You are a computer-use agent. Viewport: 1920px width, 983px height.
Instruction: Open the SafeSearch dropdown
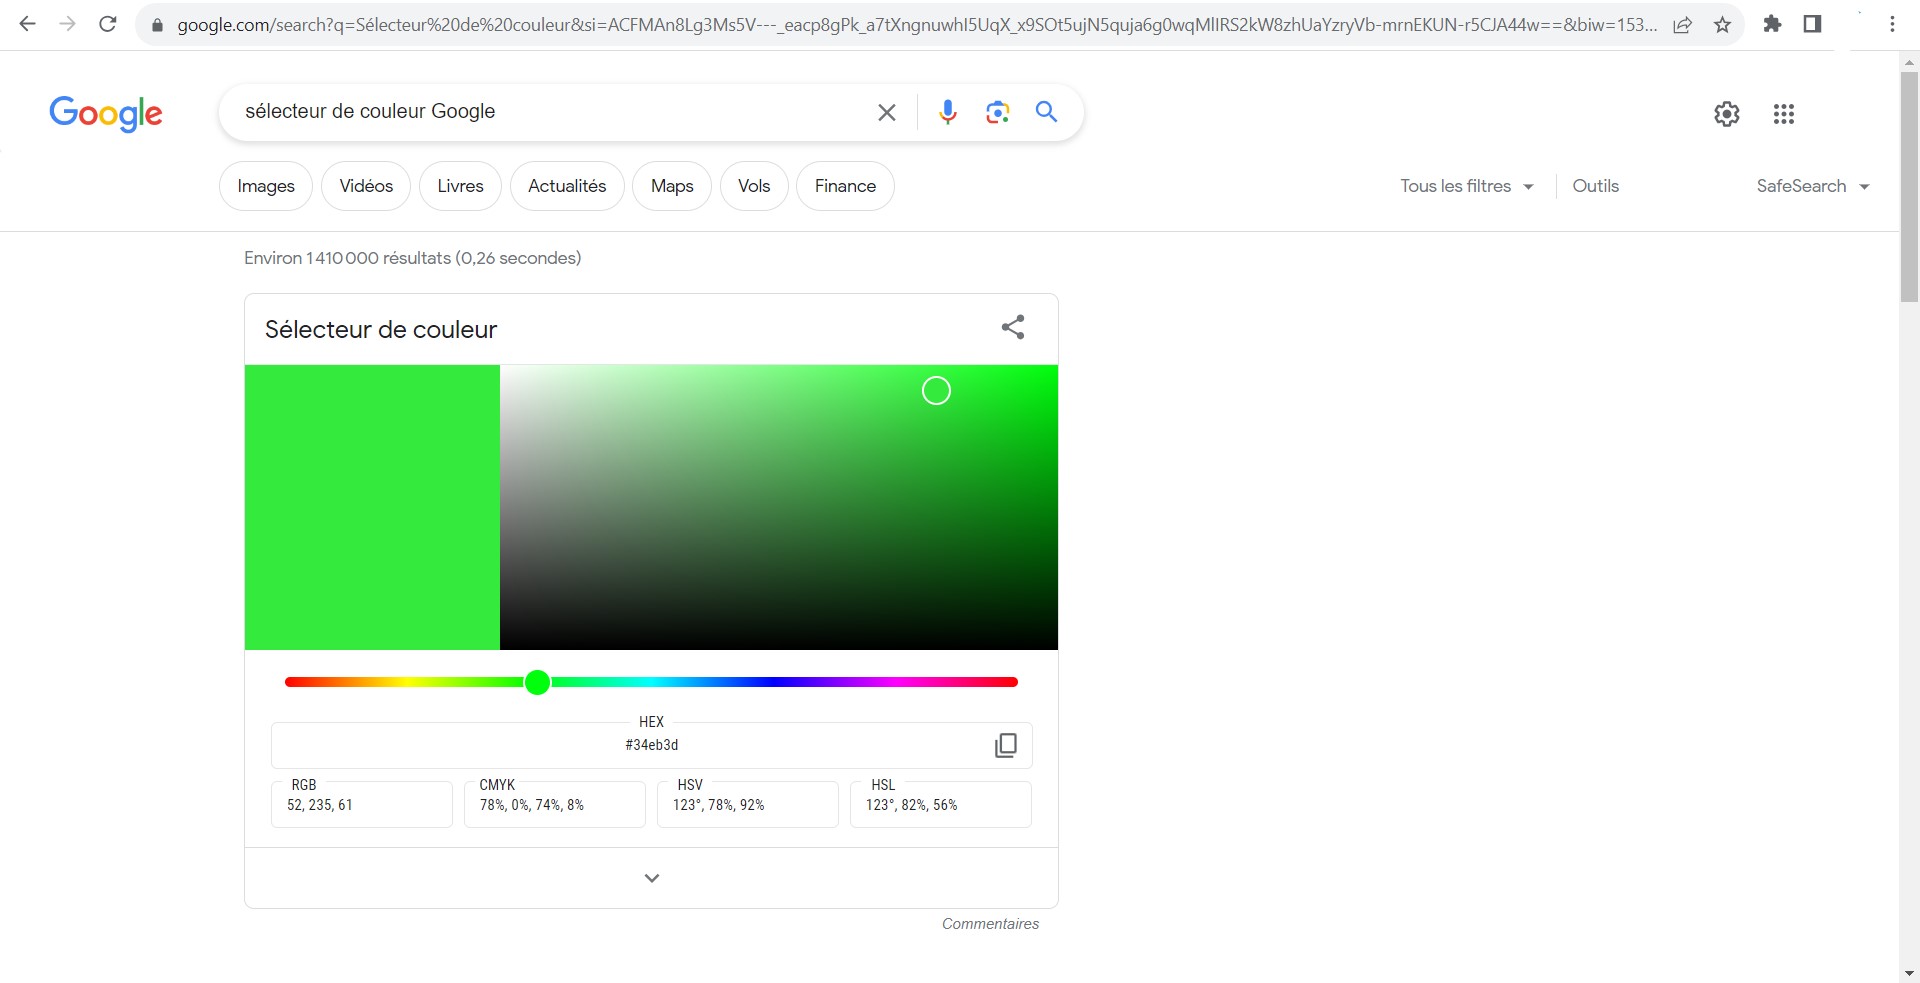pyautogui.click(x=1812, y=186)
